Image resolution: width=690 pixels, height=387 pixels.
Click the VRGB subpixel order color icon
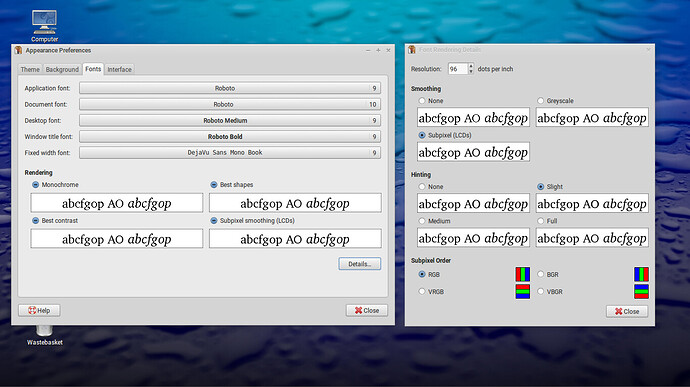pos(522,291)
